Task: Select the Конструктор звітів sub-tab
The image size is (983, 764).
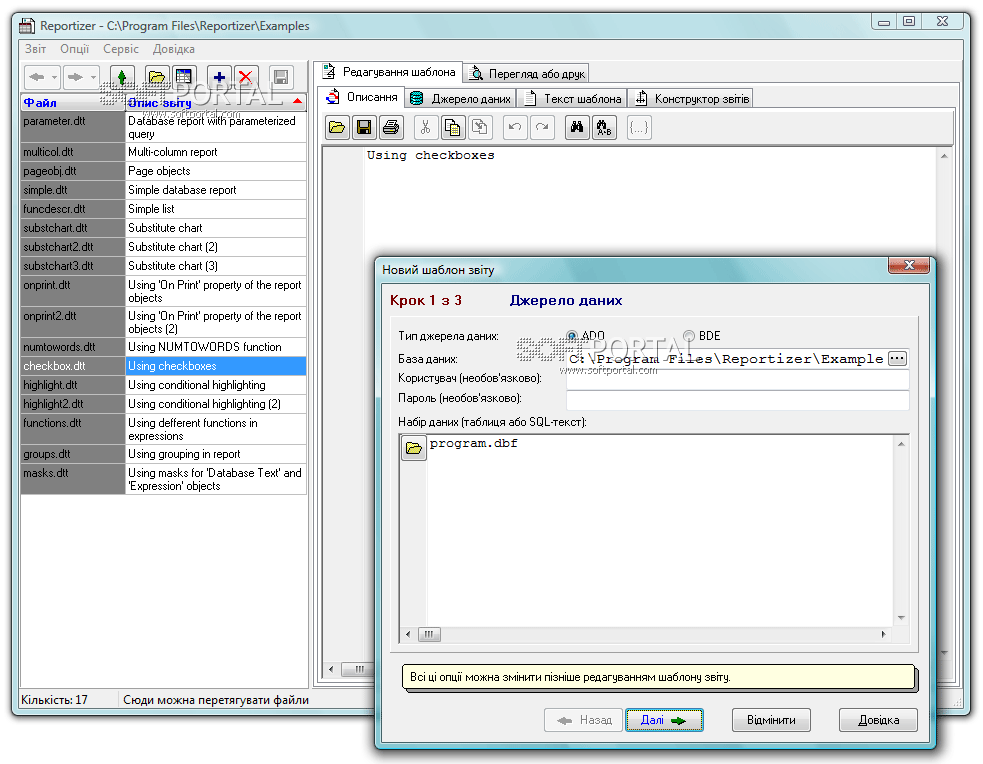Action: pos(691,98)
